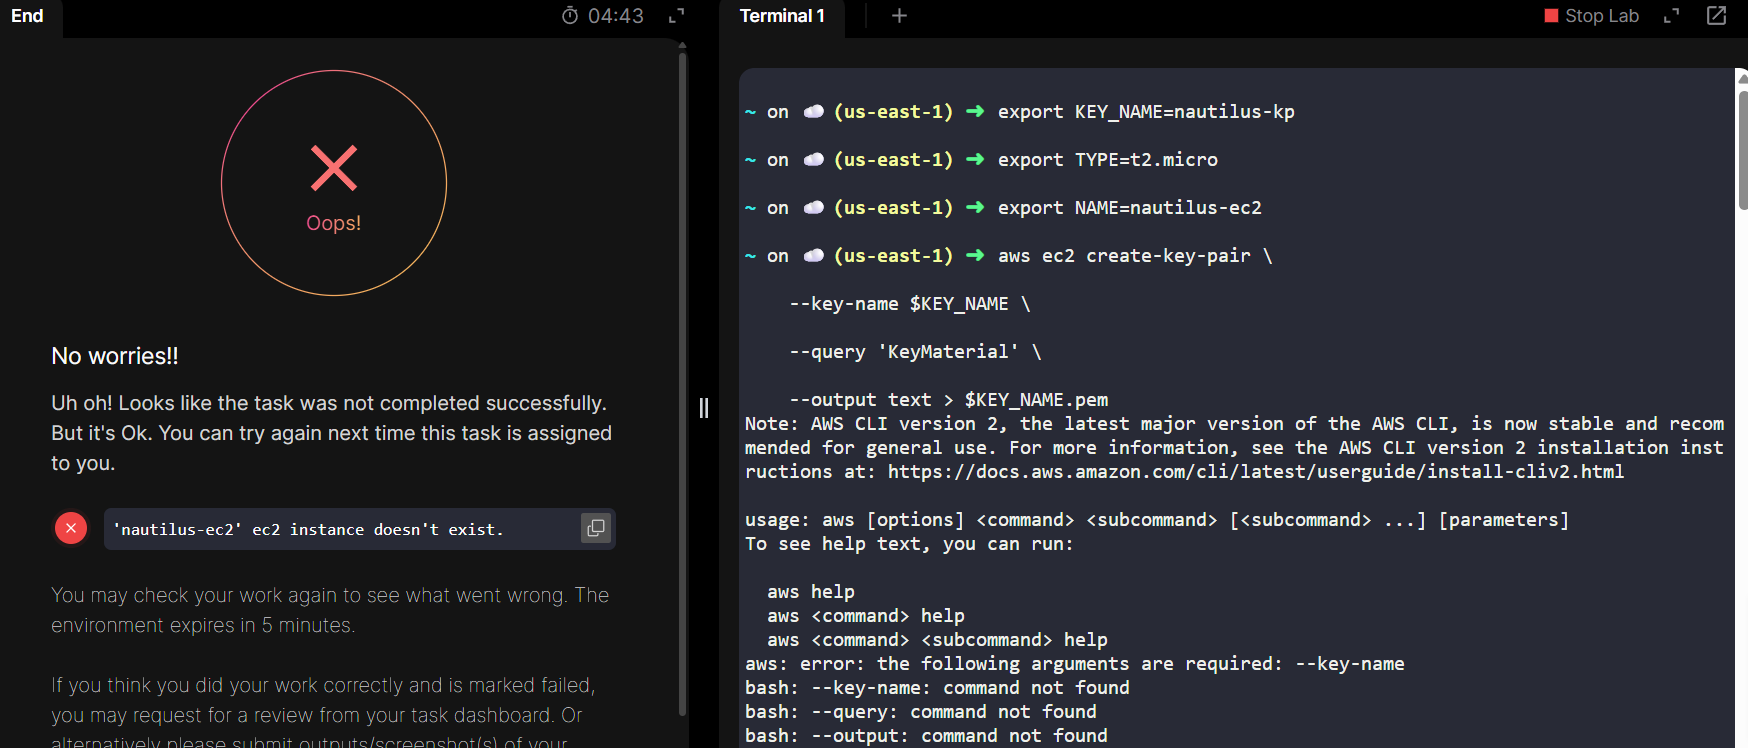Screen dimensions: 1748x748
Task: Switch to the Terminal 1 tab
Action: click(x=782, y=16)
